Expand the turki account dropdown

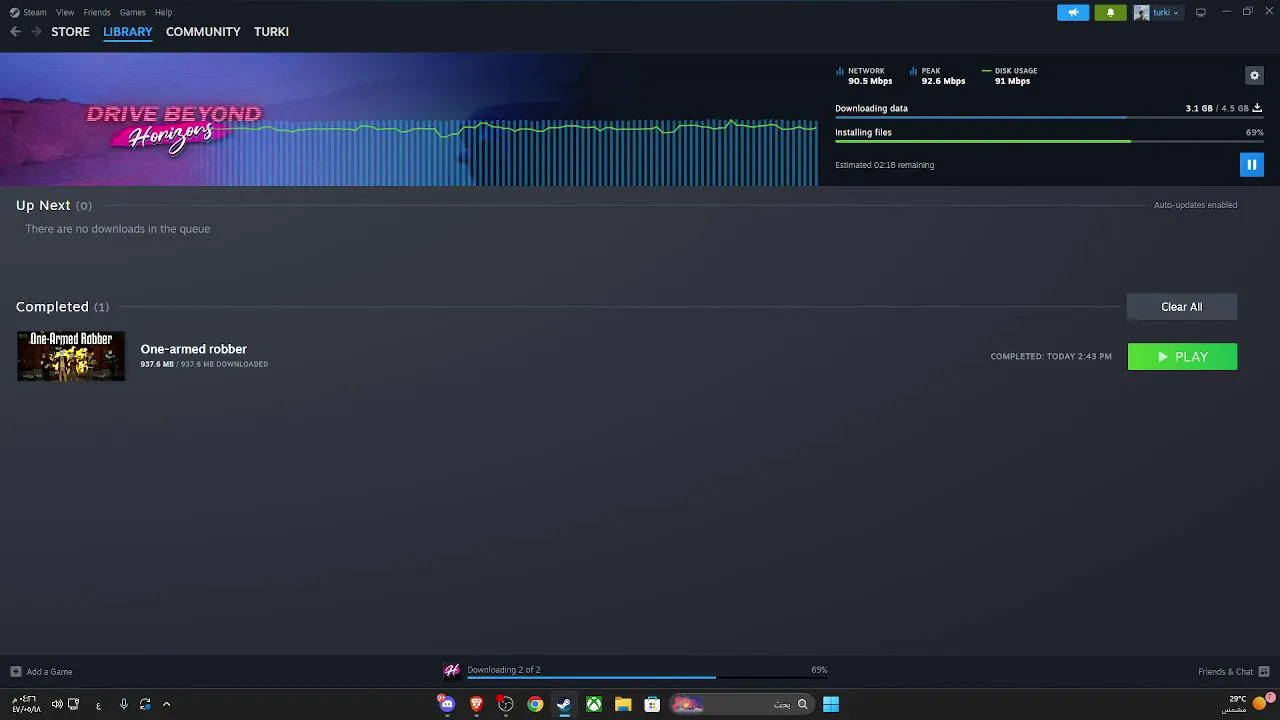pyautogui.click(x=1175, y=13)
